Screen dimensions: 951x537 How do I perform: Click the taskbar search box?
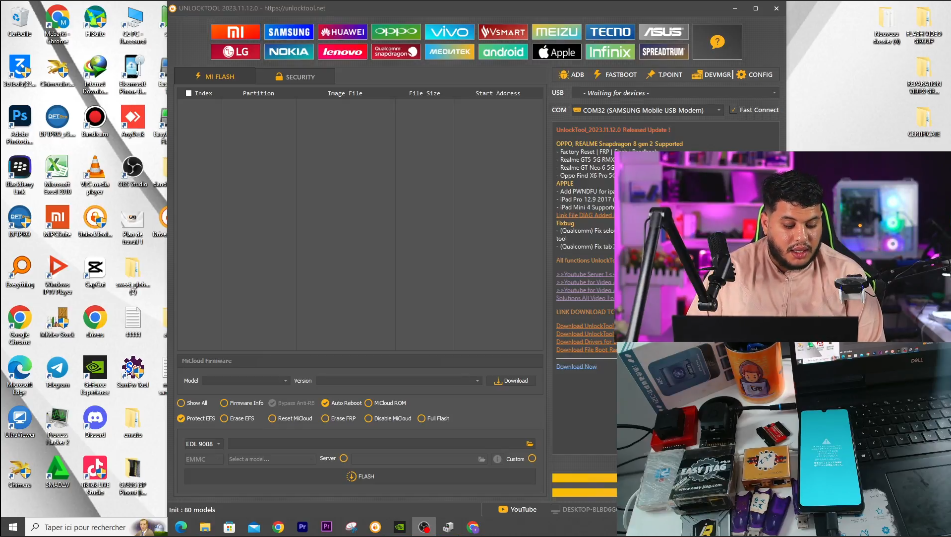96,527
